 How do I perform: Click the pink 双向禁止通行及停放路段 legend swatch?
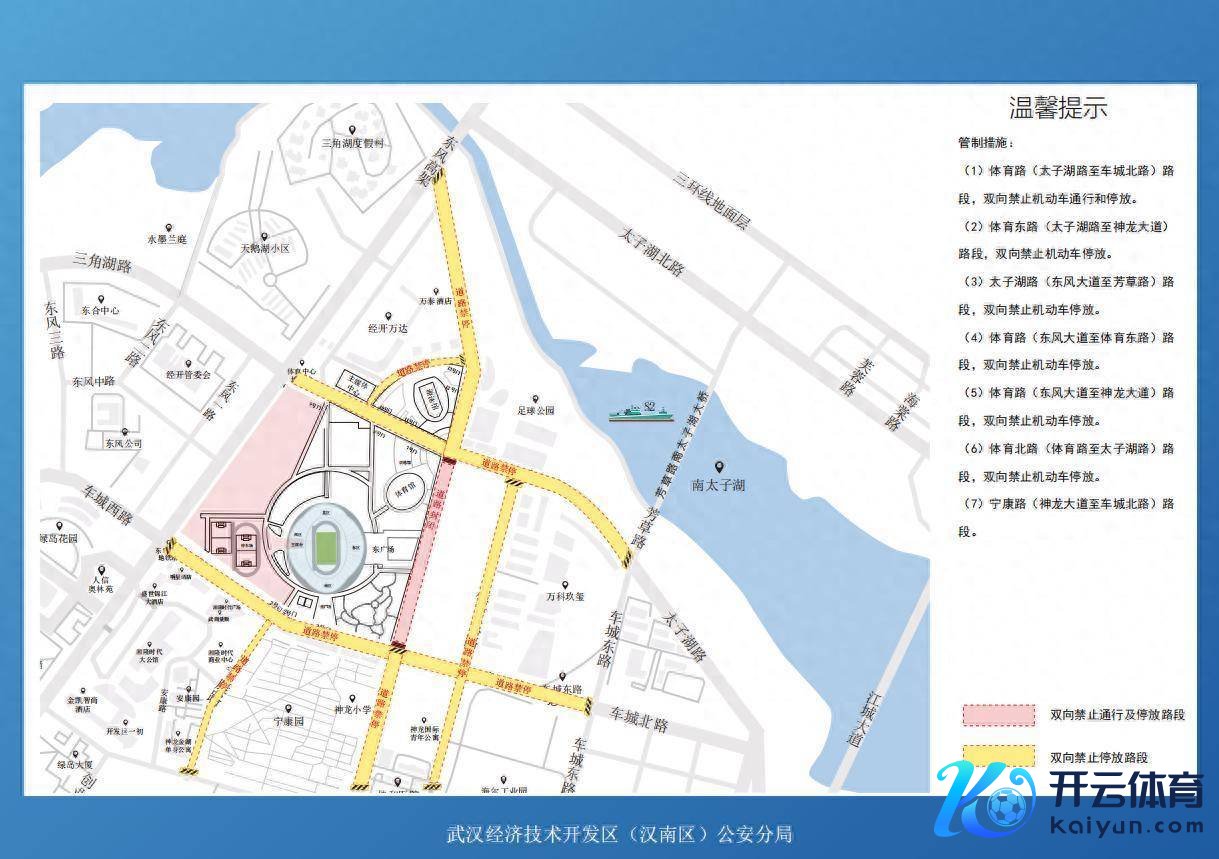click(x=997, y=715)
